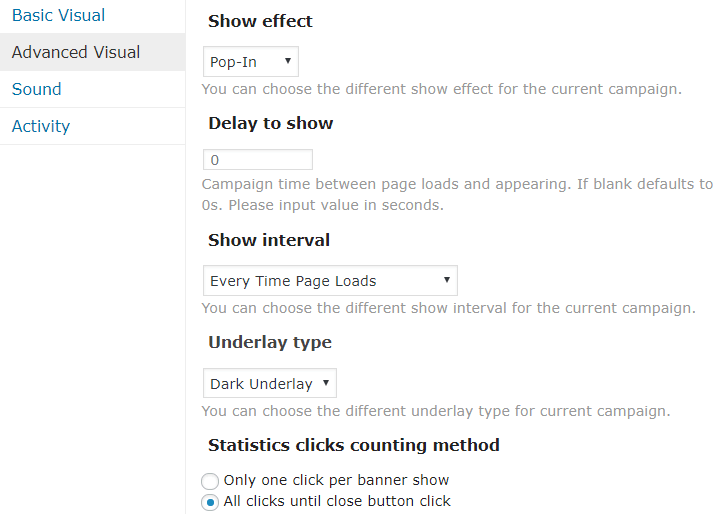Select the All clicks until close button click radio button

(x=210, y=502)
